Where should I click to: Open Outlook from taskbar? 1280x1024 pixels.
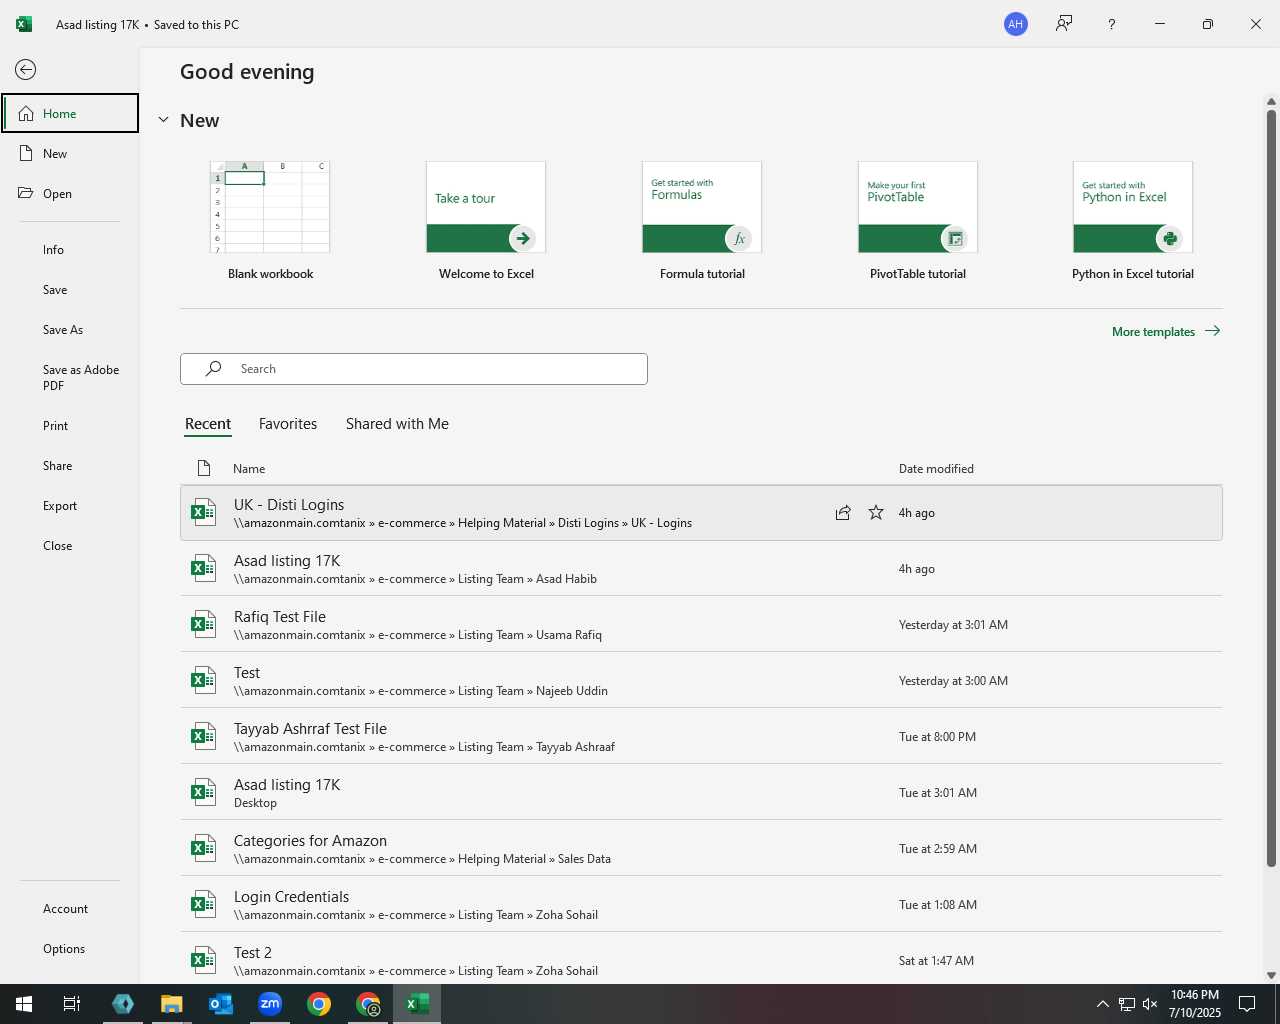point(221,1004)
